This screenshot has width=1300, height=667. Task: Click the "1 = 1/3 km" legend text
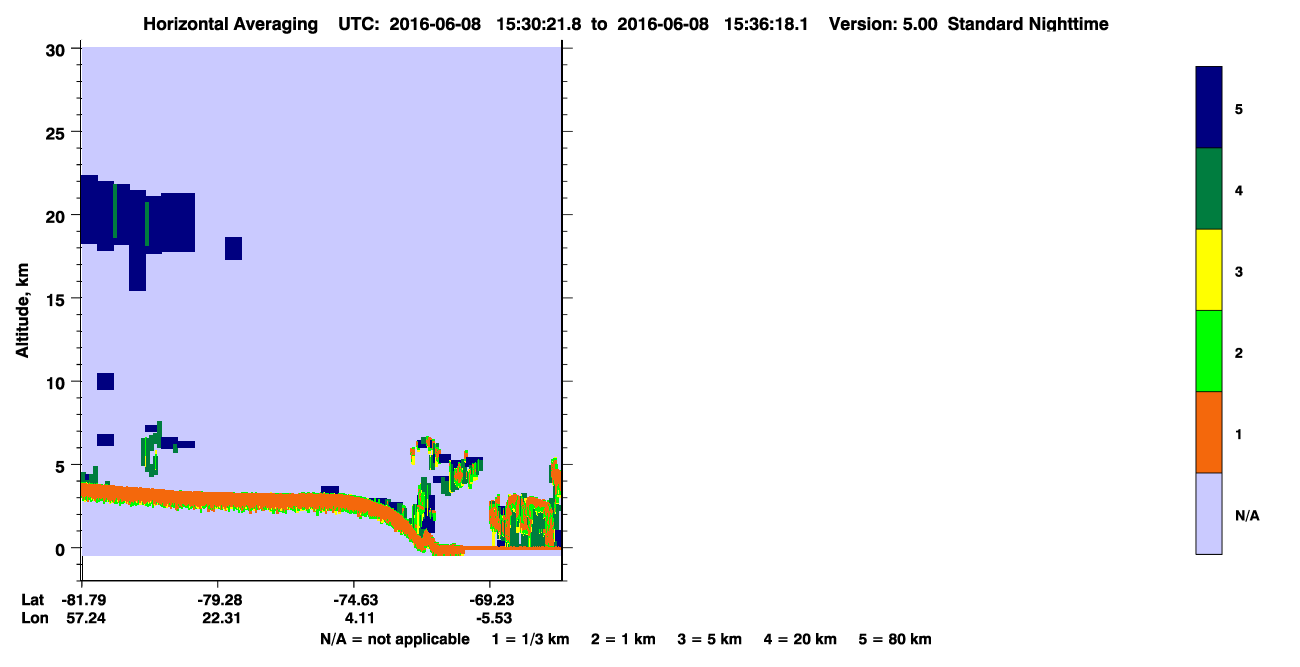tap(530, 639)
